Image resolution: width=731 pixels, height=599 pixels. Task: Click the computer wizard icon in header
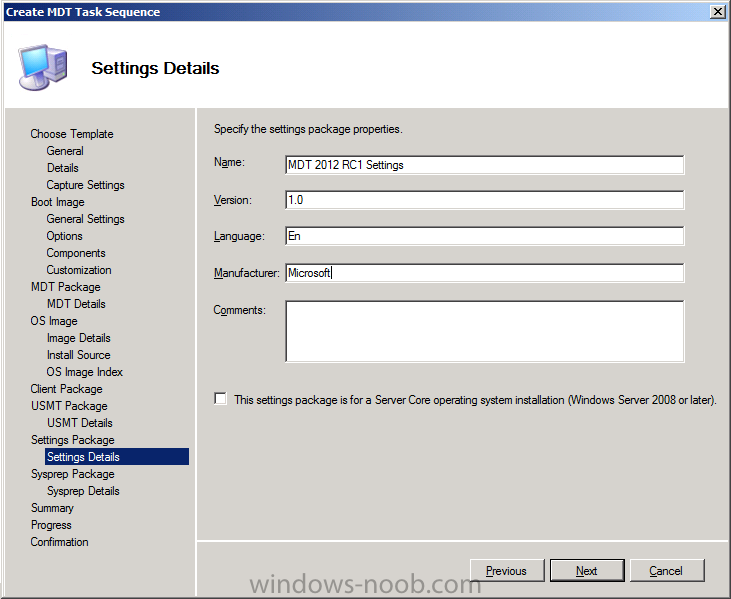[43, 67]
